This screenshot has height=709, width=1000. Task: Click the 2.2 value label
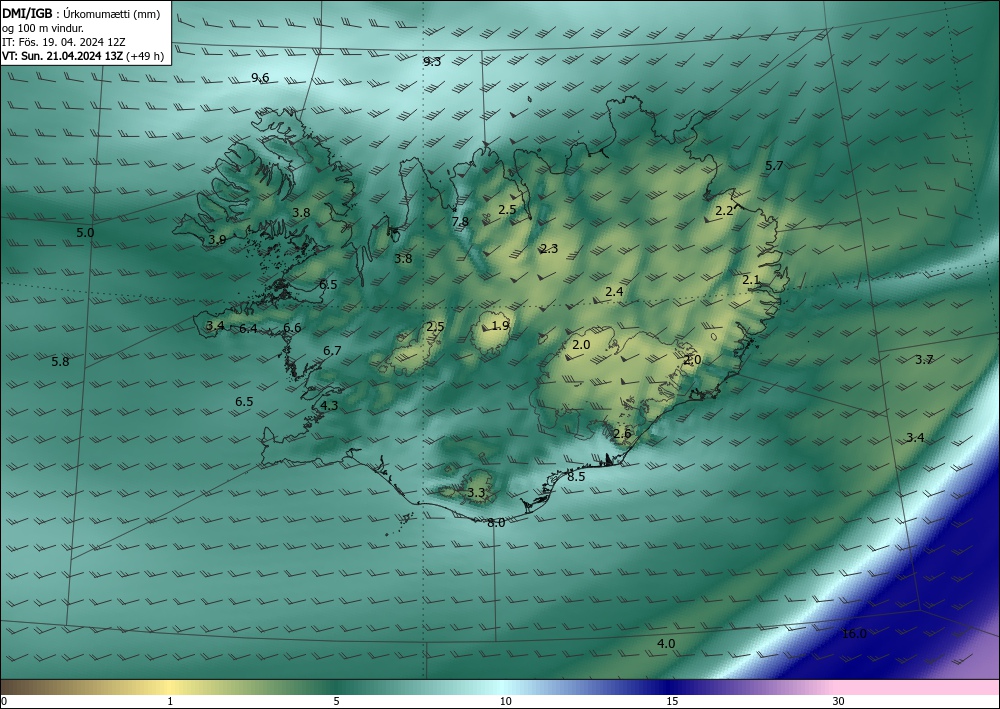tap(724, 211)
